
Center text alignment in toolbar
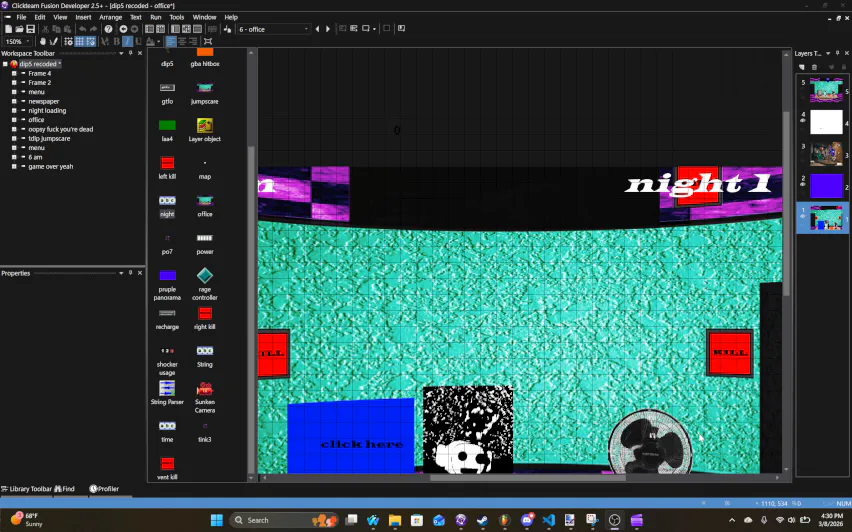182,41
